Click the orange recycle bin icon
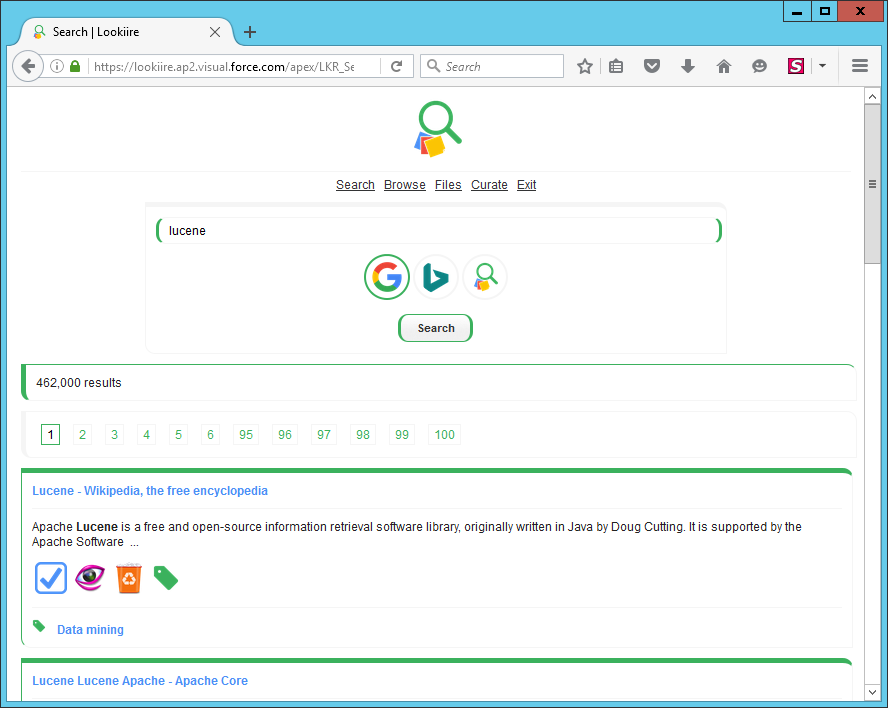Viewport: 888px width, 708px height. 129,578
